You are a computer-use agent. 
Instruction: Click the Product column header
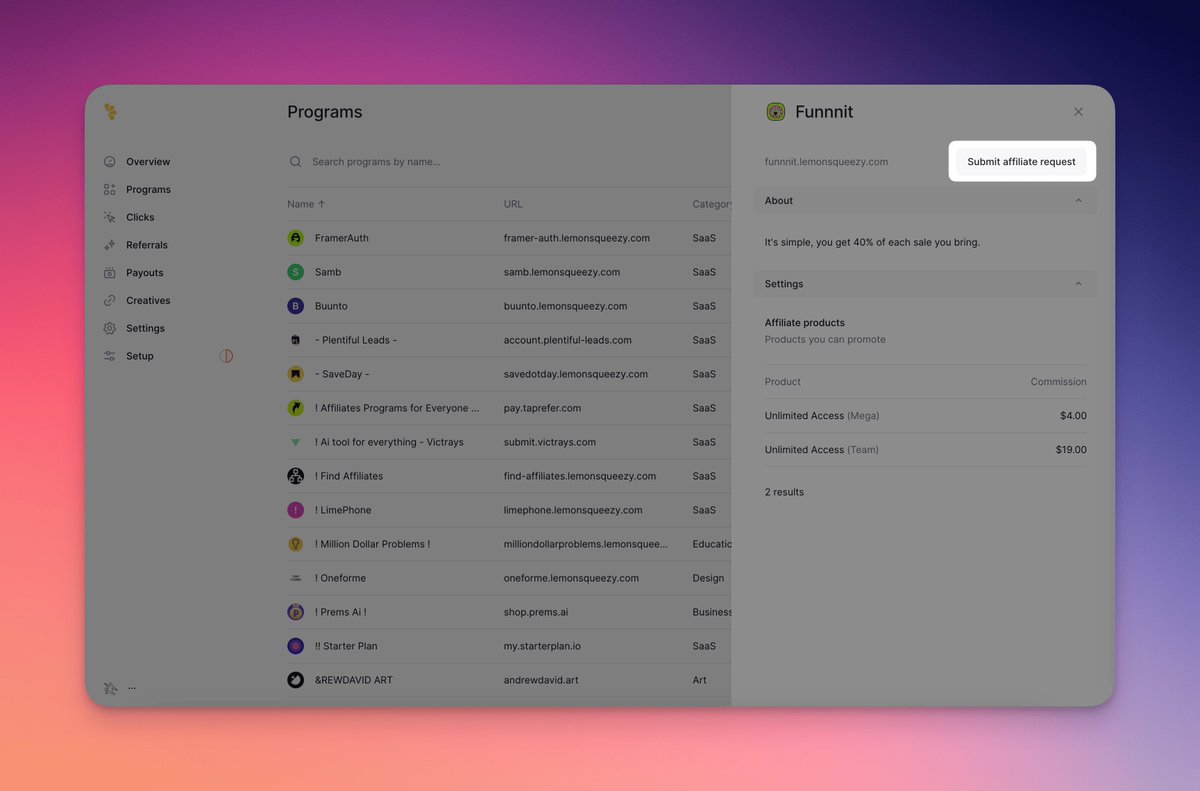[x=783, y=382]
